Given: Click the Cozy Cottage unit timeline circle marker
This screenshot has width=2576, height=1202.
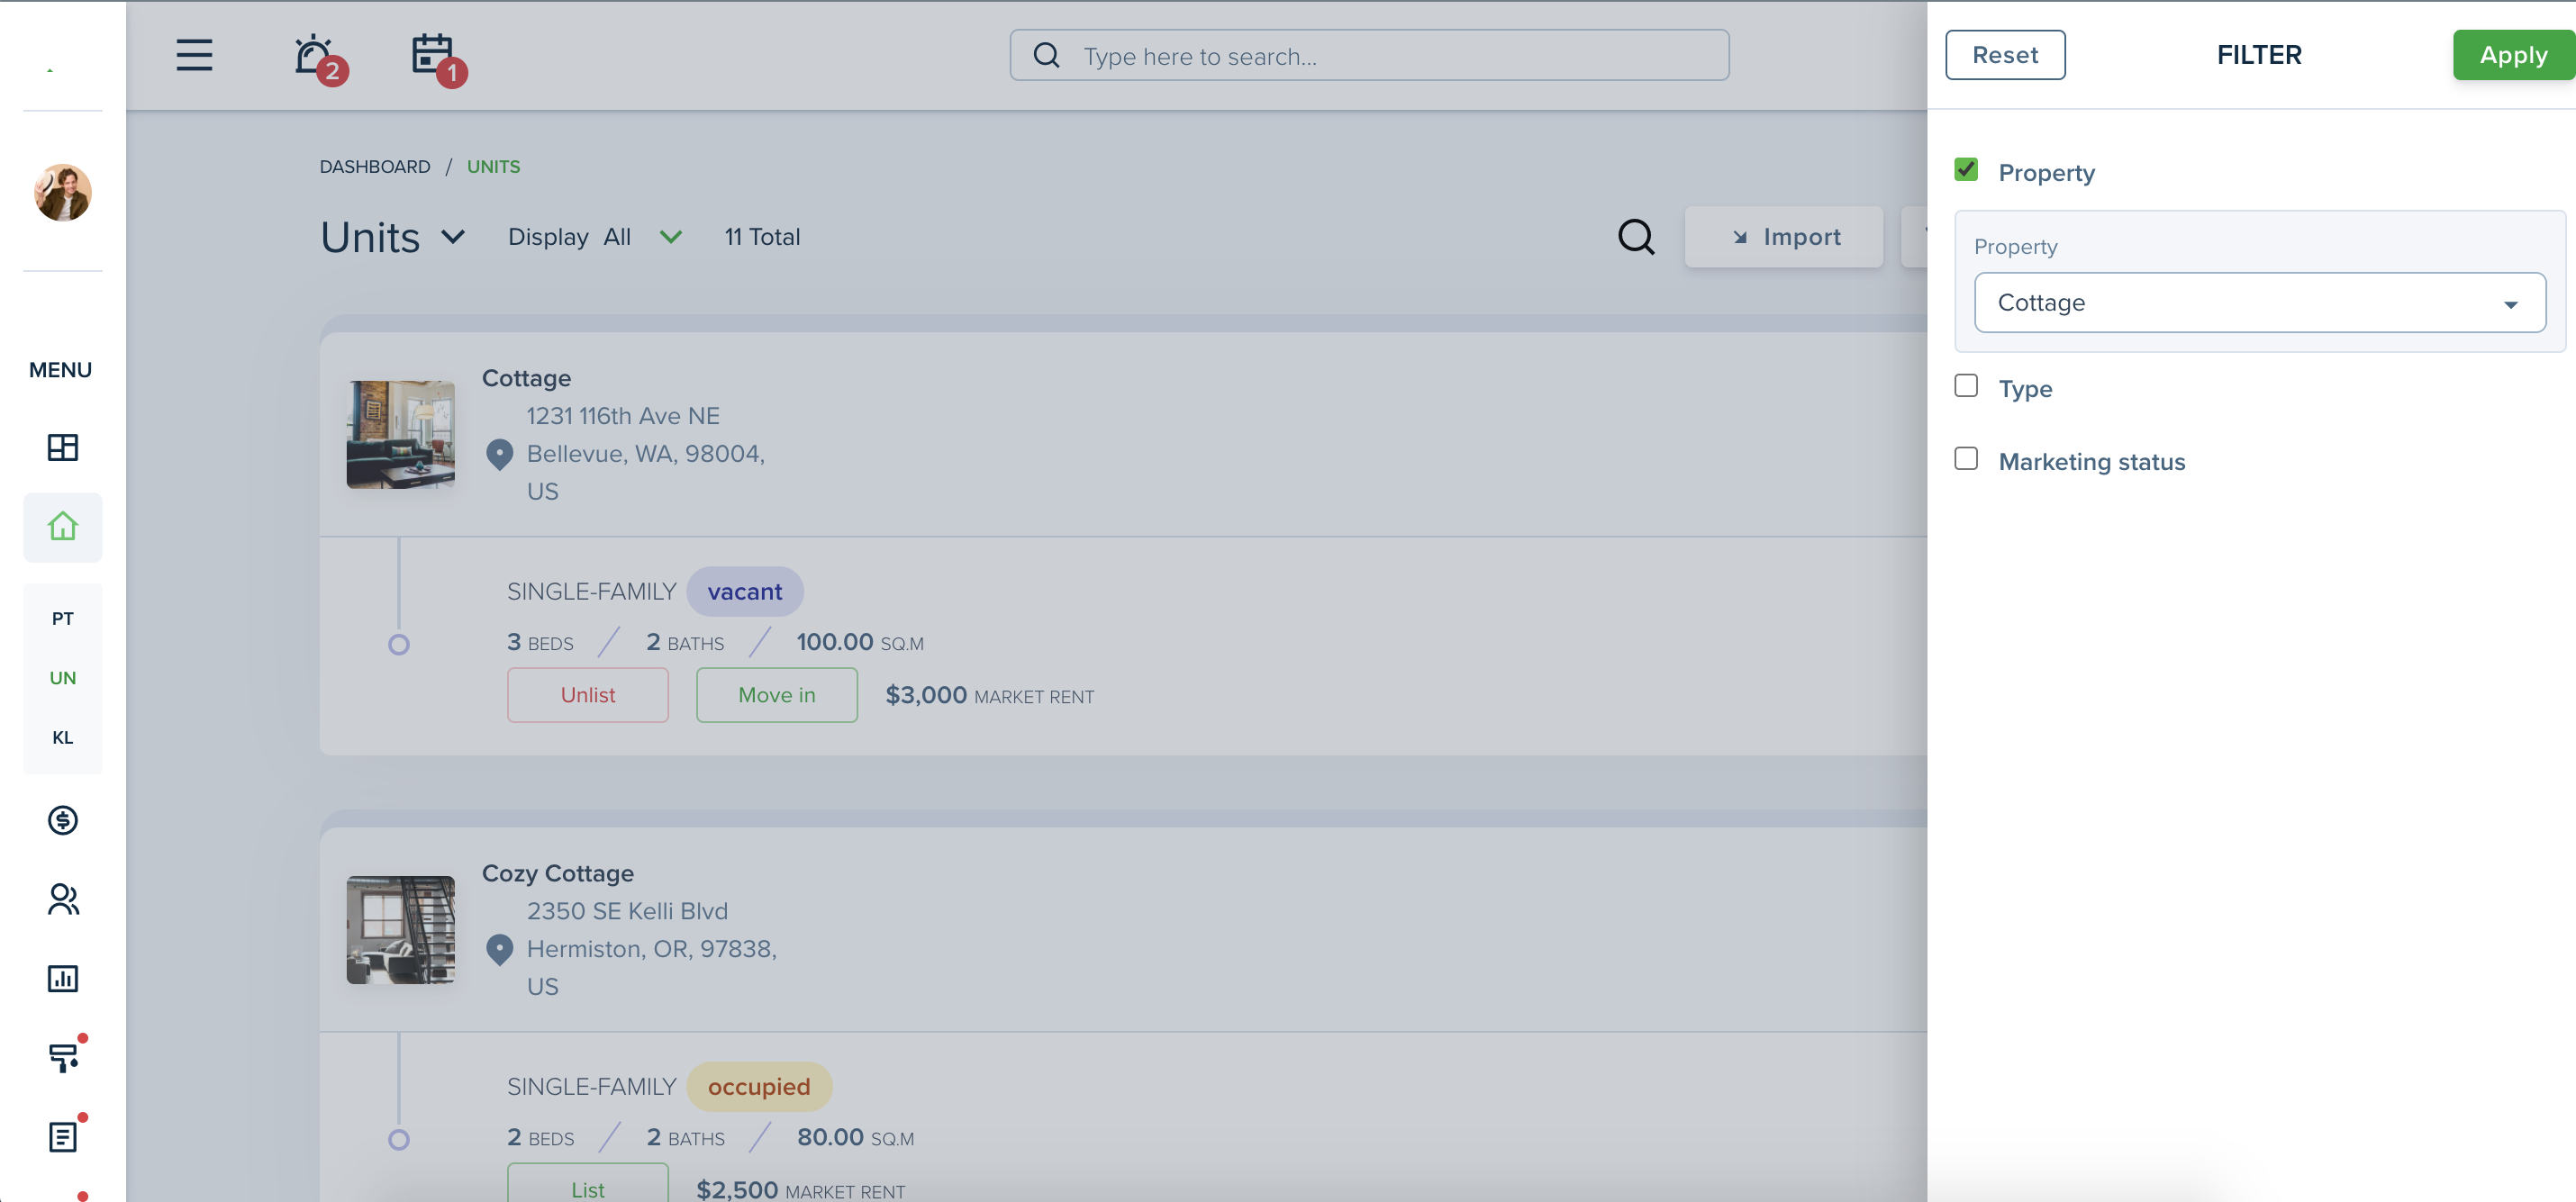Looking at the screenshot, I should [398, 1140].
